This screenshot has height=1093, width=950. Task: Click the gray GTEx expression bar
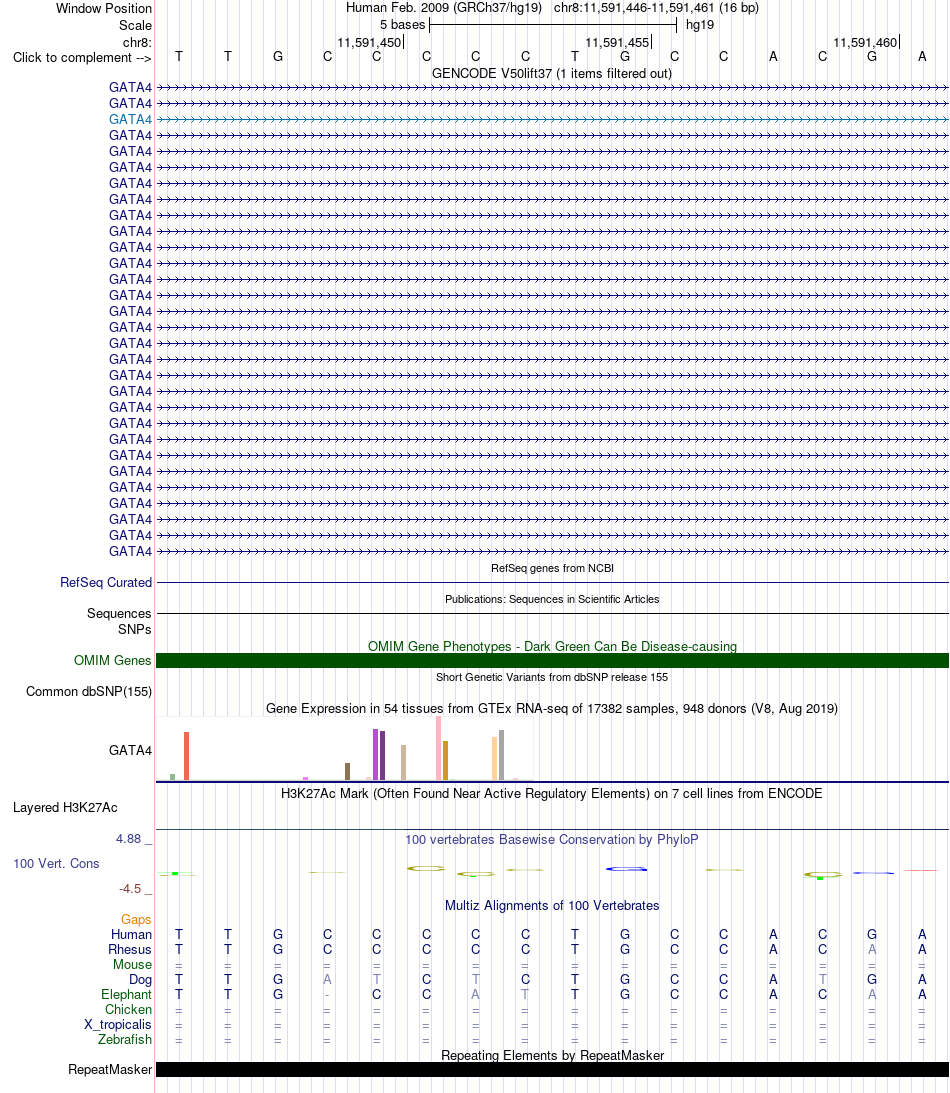coord(501,755)
